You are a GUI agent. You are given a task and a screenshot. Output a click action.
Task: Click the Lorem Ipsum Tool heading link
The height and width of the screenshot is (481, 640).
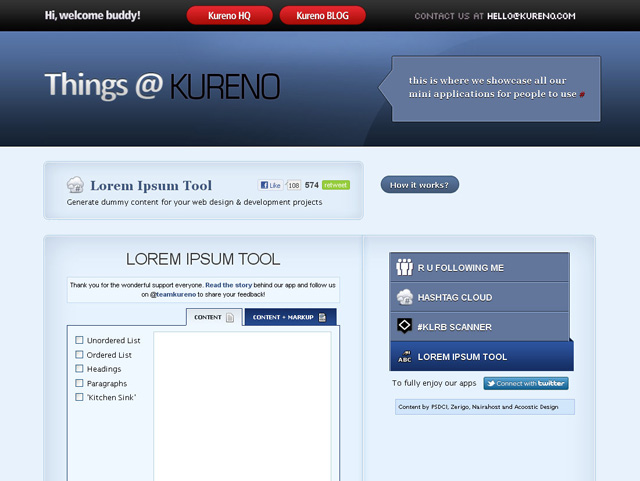tap(151, 185)
